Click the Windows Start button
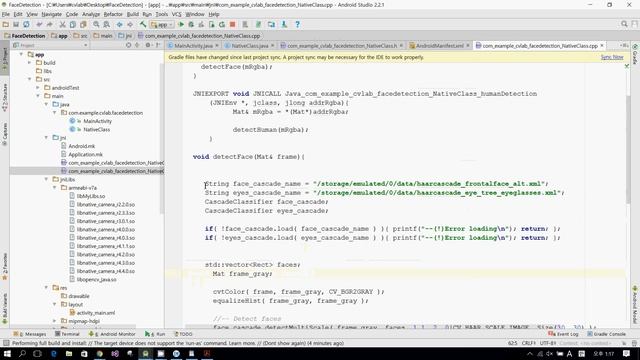 coord(7,353)
